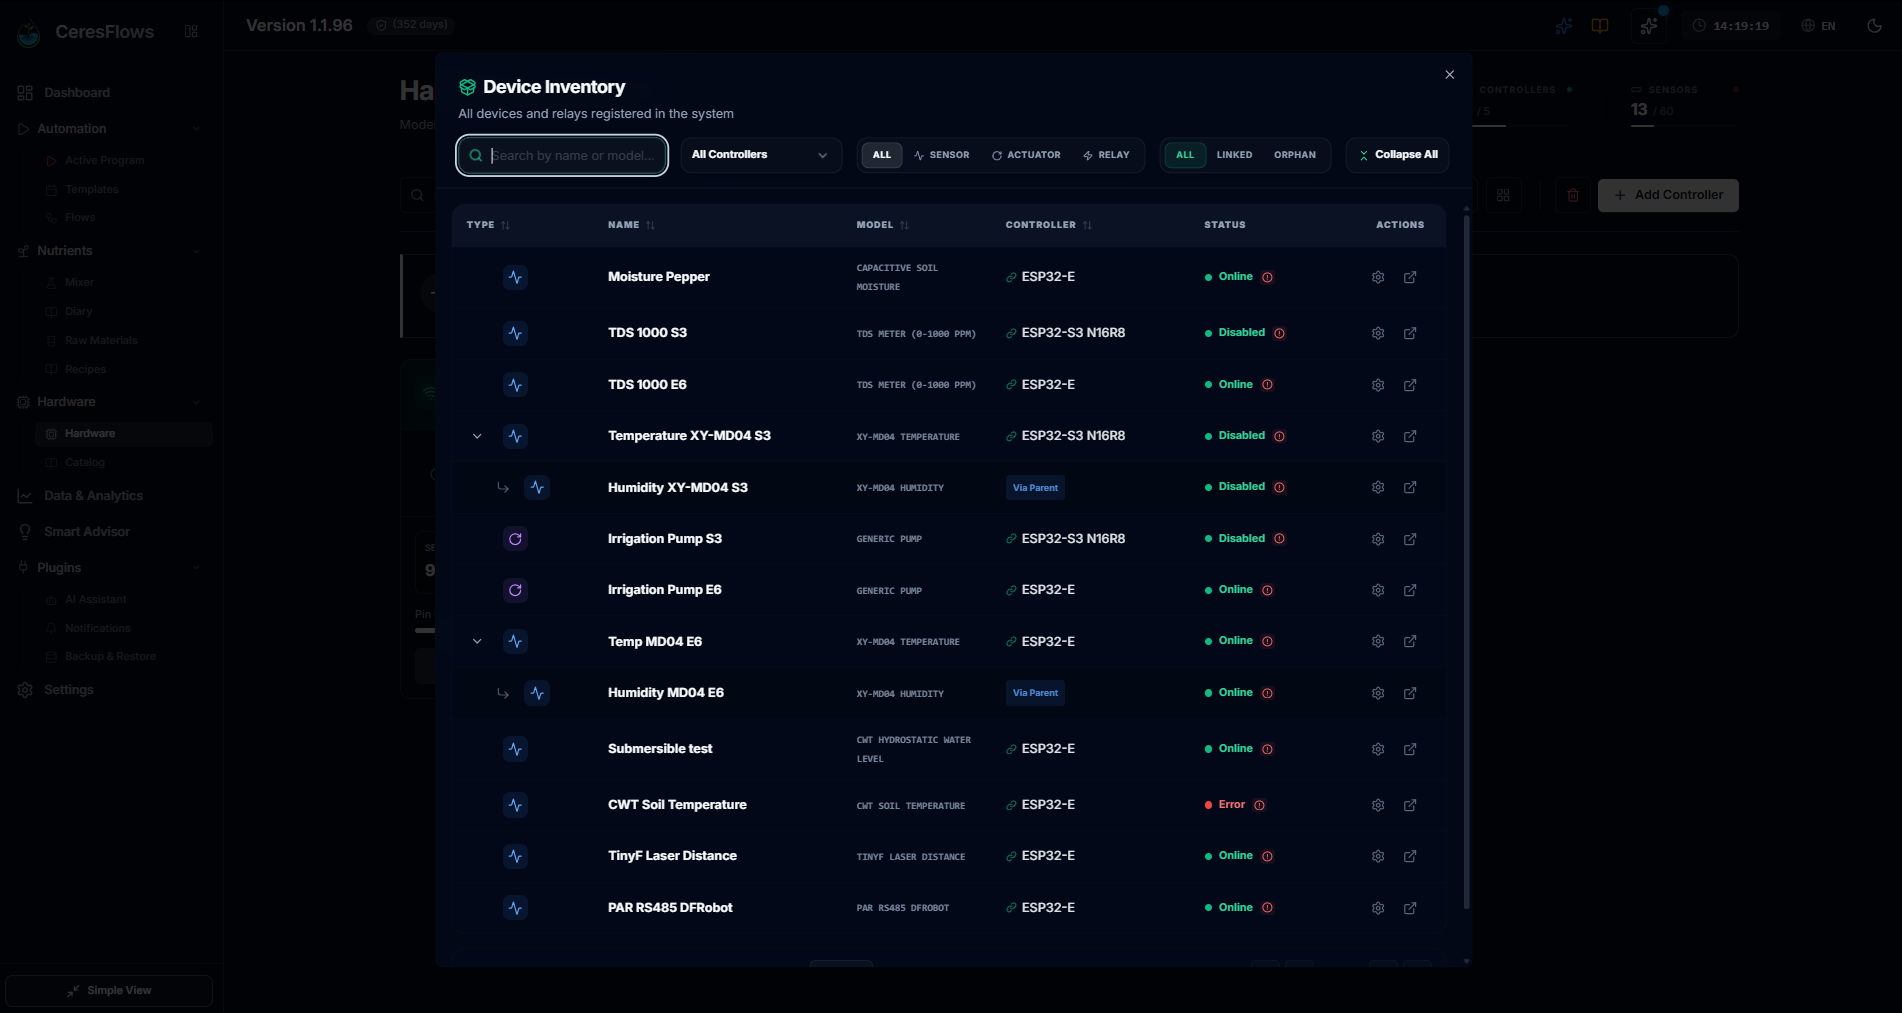Click info icon next to TDS 1000 E6 Online
This screenshot has height=1013, width=1902.
click(x=1267, y=385)
